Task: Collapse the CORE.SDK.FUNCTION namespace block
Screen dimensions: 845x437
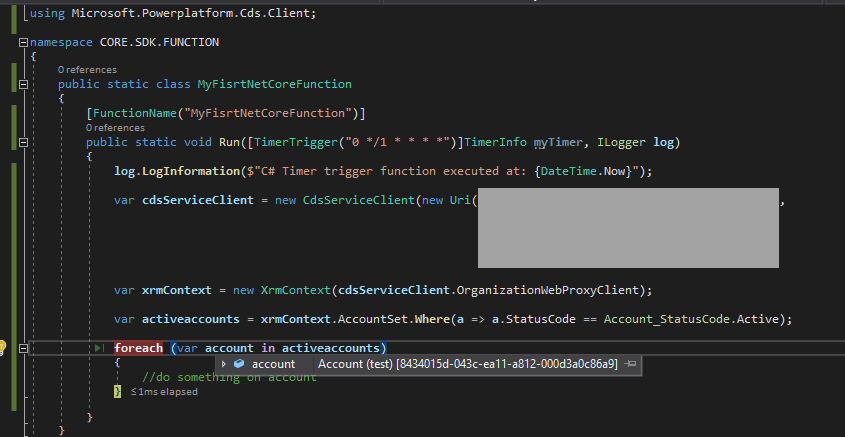Action: point(23,42)
